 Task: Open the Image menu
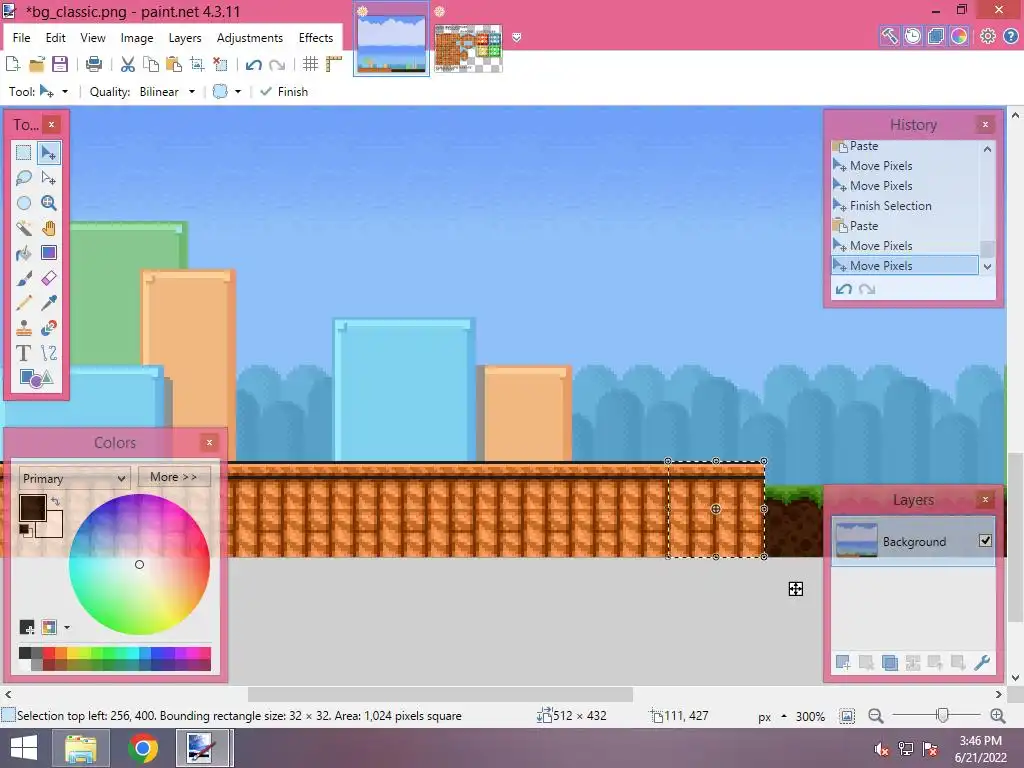[x=136, y=38]
